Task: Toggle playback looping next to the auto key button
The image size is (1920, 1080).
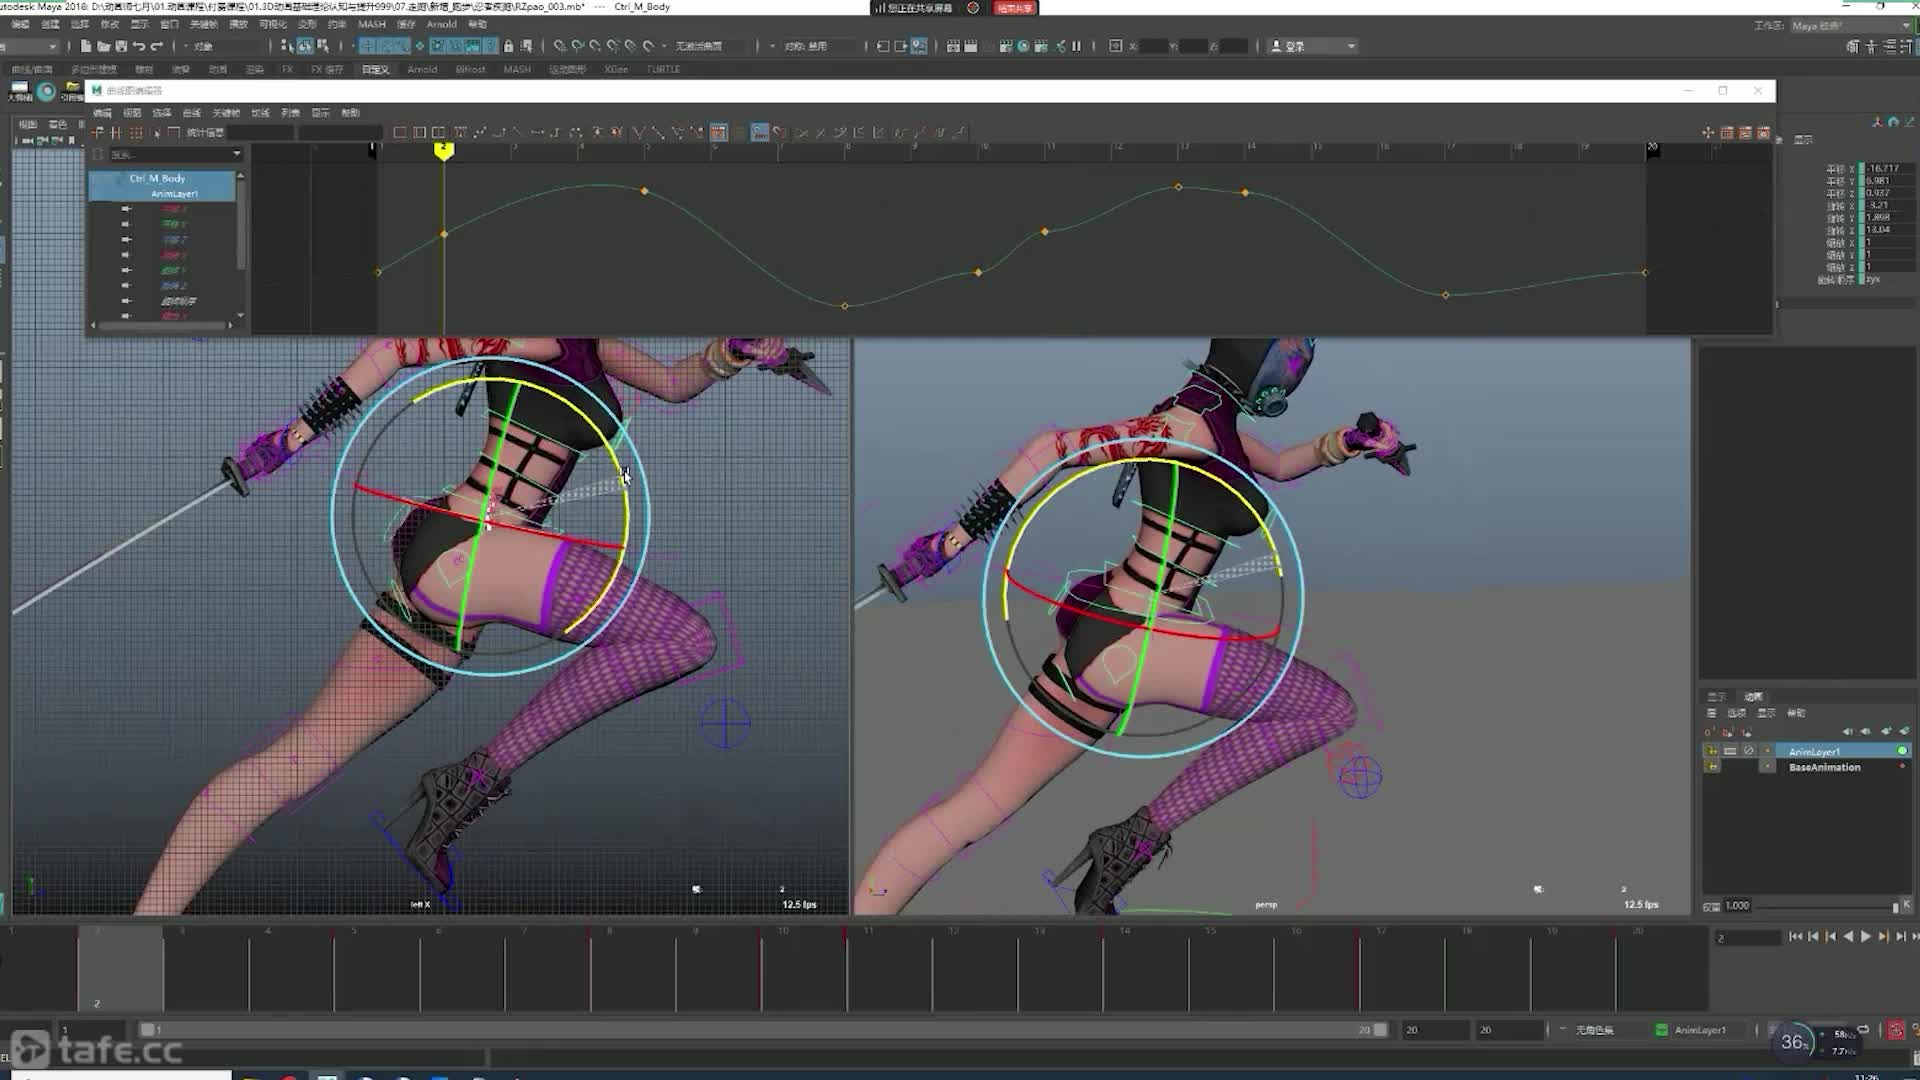Action: click(1863, 1029)
